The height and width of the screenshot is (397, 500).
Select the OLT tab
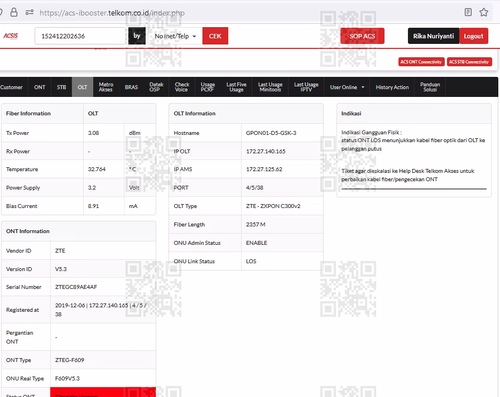coord(82,87)
